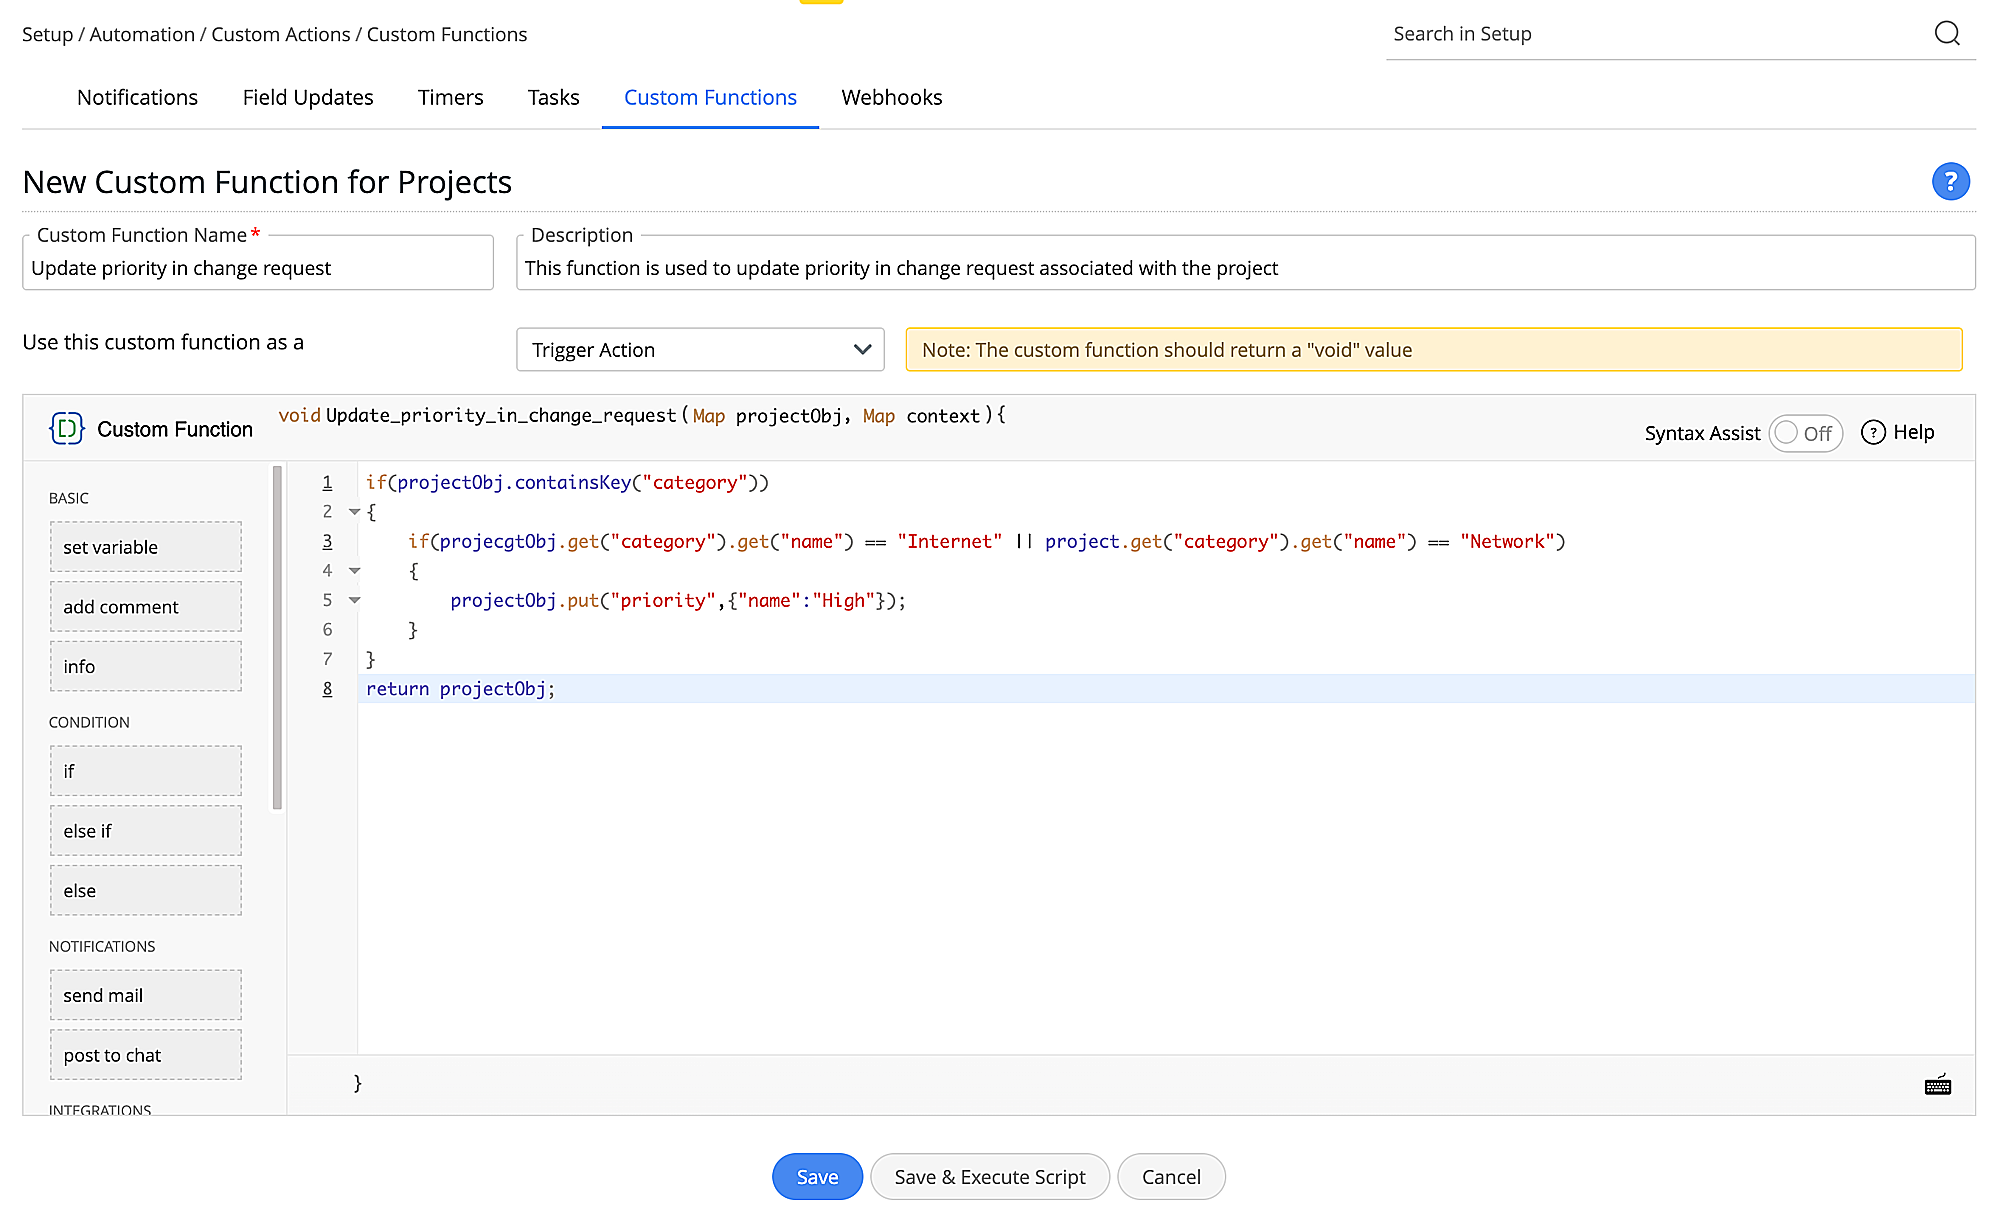Insert the send mail snippet
Viewport: 2000px width, 1212px height.
click(145, 994)
